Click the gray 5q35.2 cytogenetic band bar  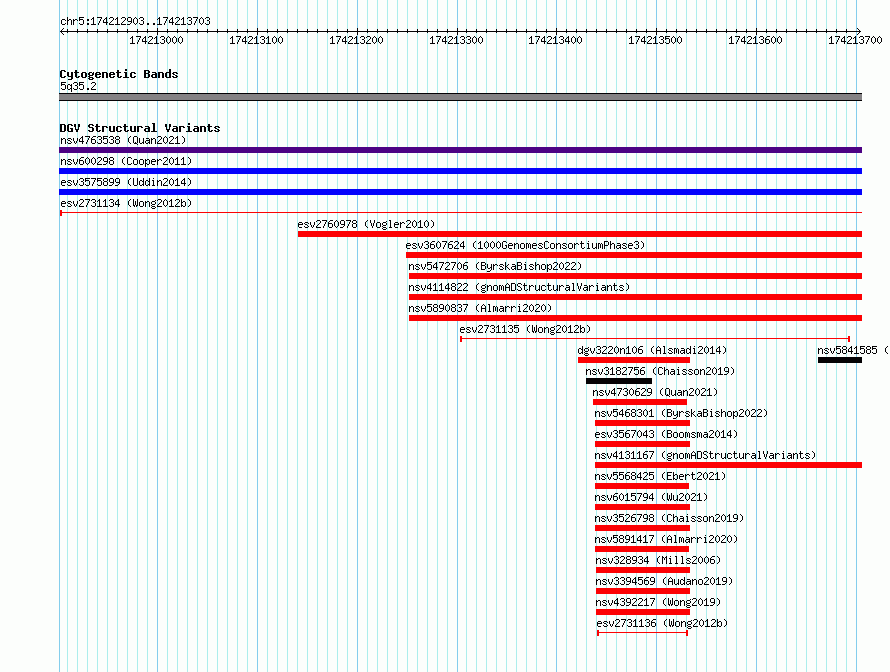(460, 97)
